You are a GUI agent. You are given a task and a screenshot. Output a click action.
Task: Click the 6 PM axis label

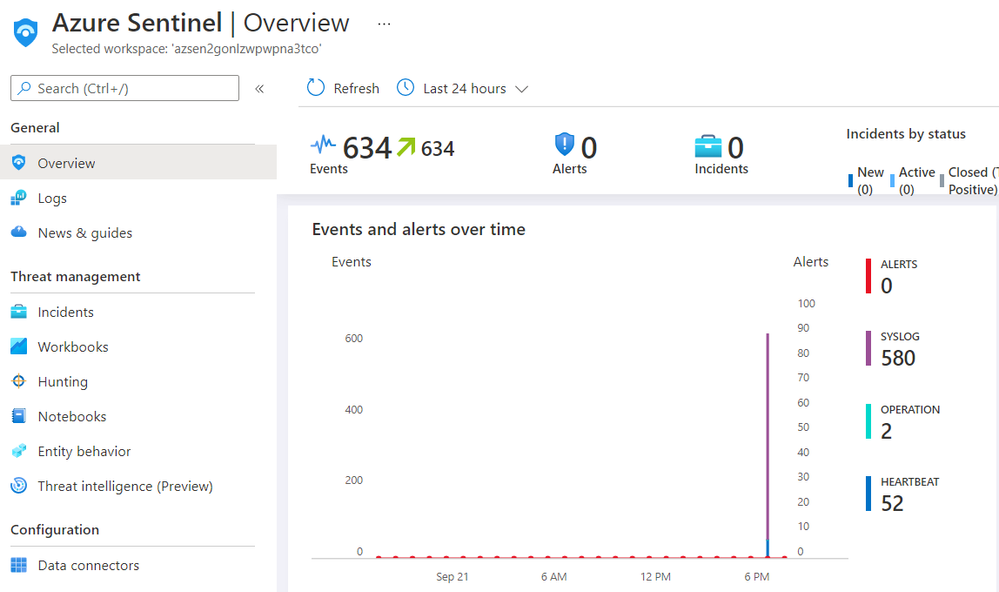click(x=756, y=576)
